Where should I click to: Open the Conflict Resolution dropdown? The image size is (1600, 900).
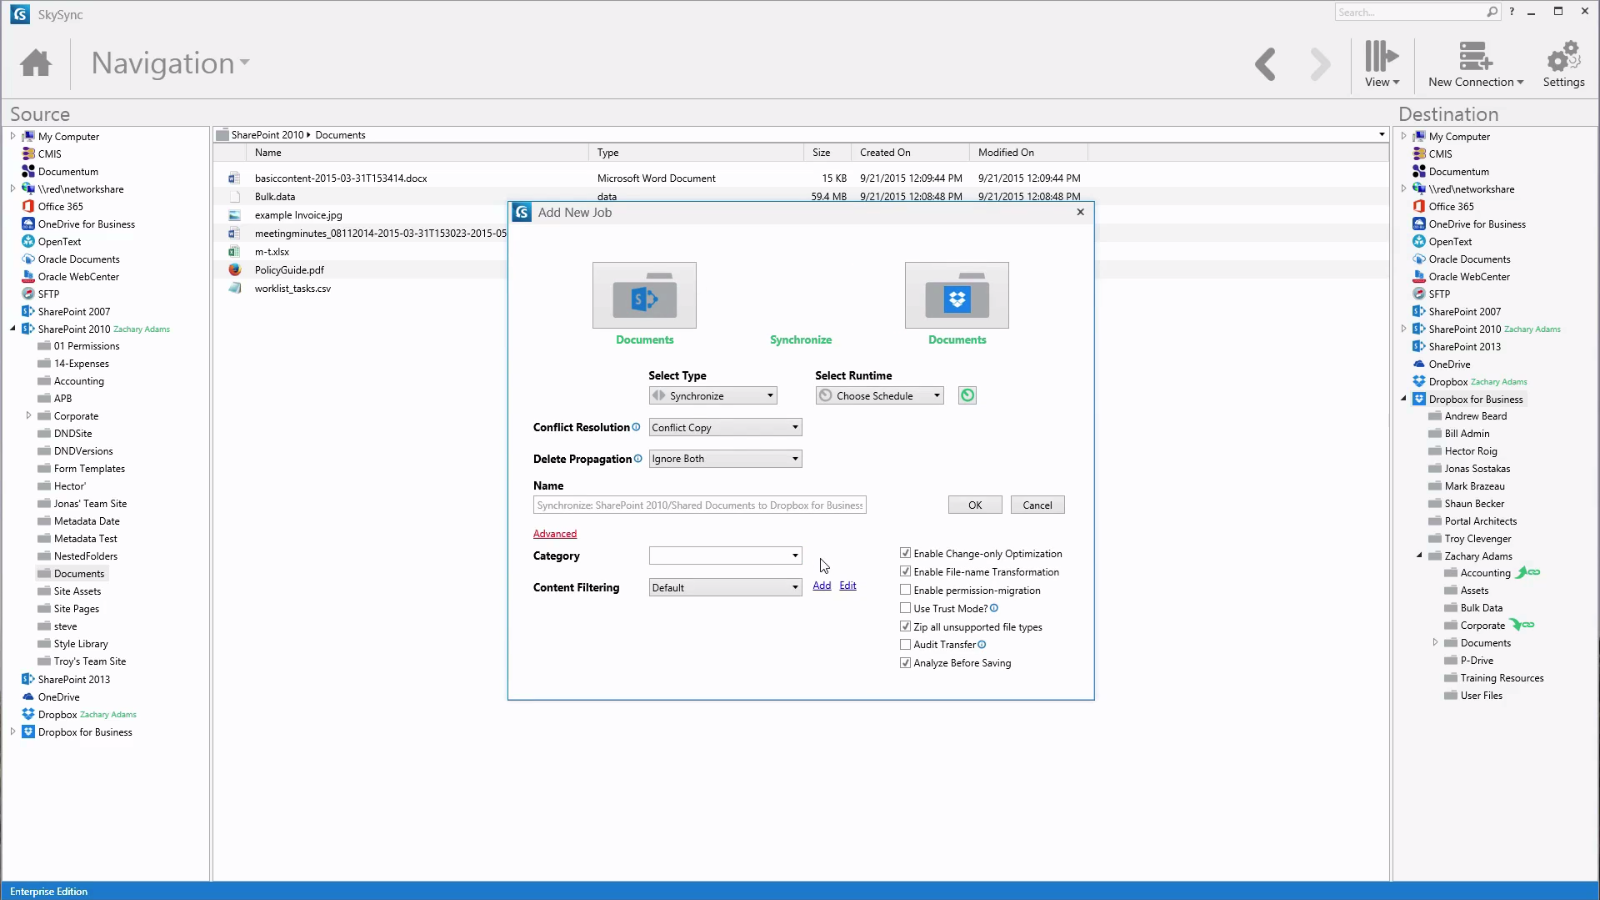725,428
